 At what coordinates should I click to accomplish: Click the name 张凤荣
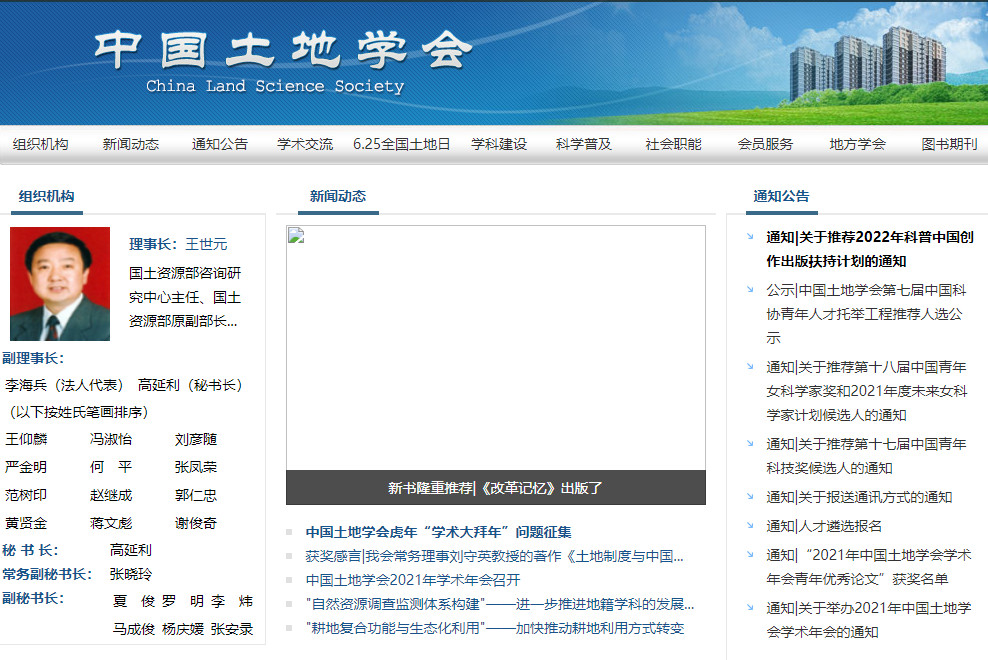196,467
